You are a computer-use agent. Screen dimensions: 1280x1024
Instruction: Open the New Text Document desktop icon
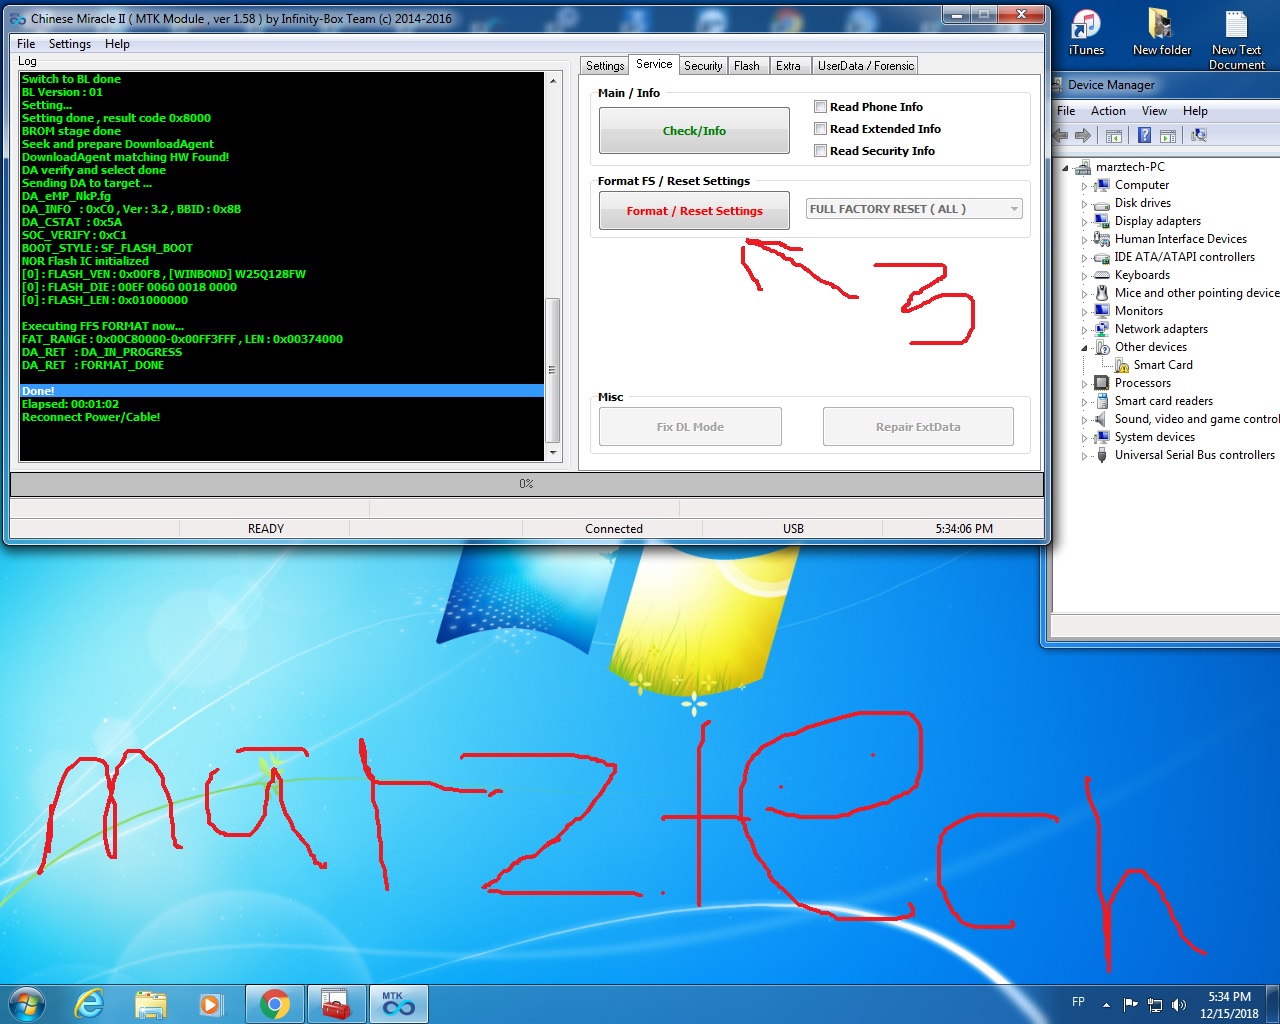click(x=1237, y=39)
